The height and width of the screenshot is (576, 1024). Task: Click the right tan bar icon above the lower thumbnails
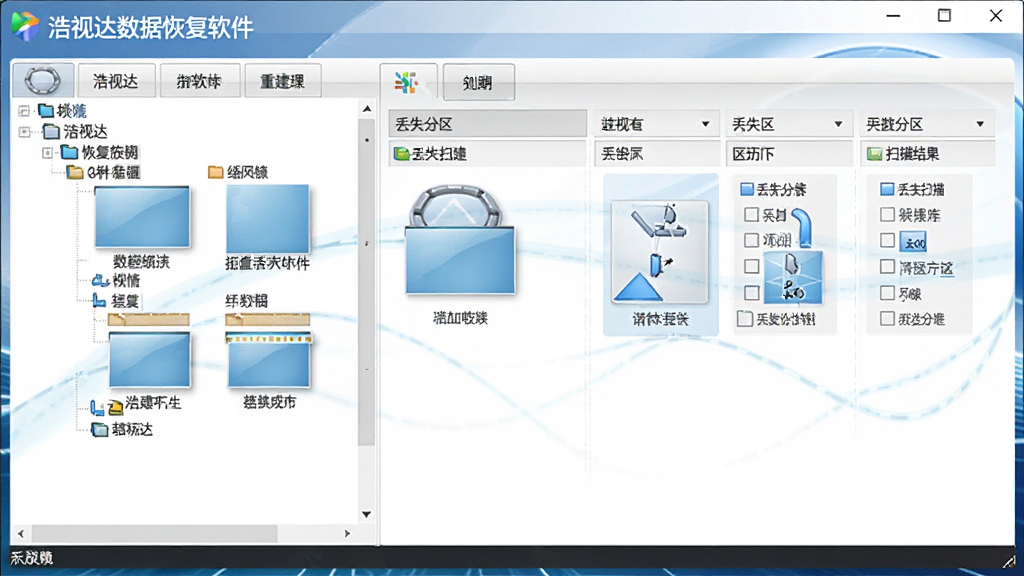[268, 319]
